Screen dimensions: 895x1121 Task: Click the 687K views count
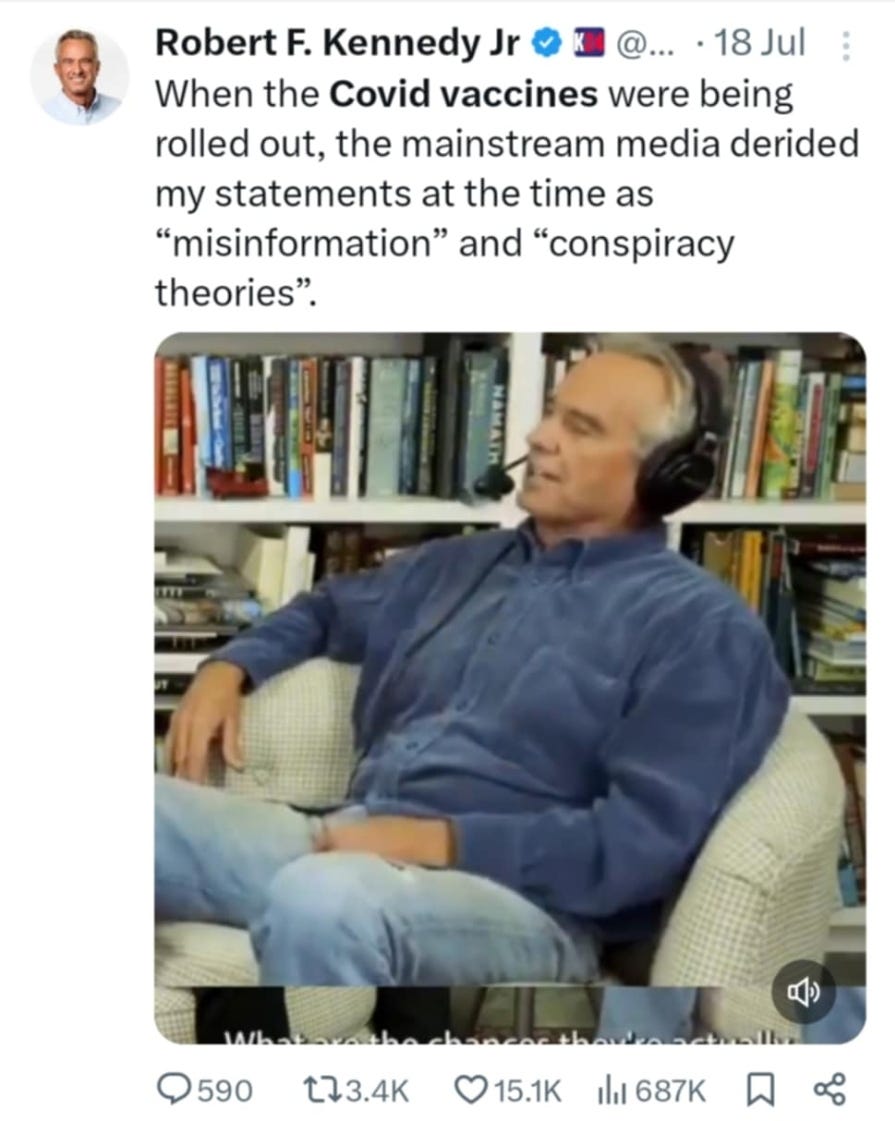(670, 1091)
